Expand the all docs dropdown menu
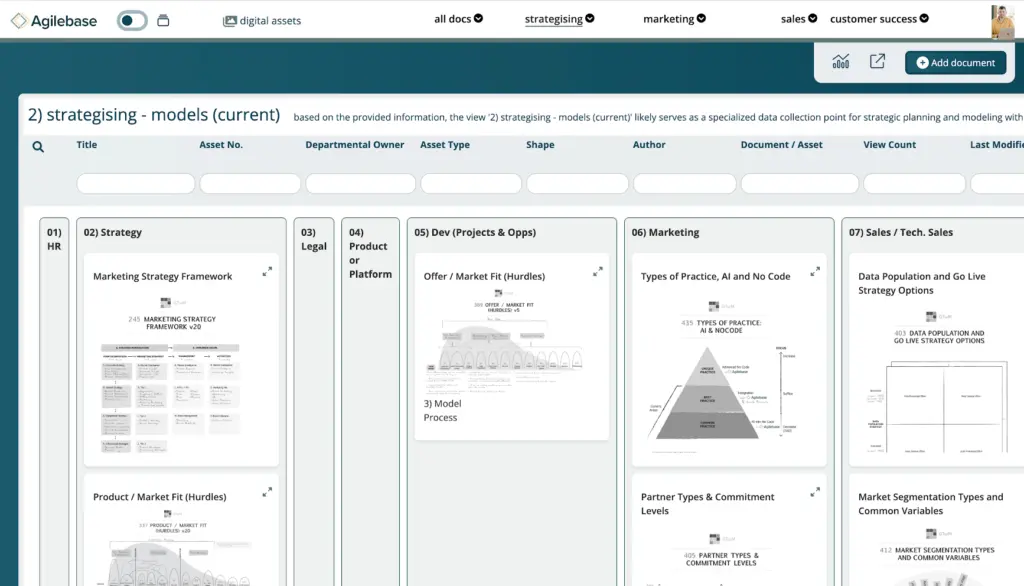Screen dimensions: 1024x586 tap(458, 19)
